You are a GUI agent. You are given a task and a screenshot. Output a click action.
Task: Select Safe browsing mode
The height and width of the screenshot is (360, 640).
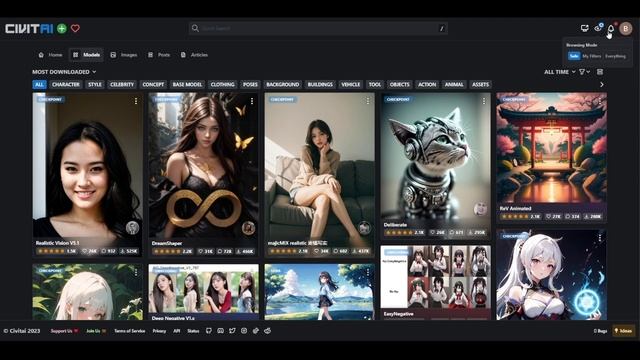(574, 56)
